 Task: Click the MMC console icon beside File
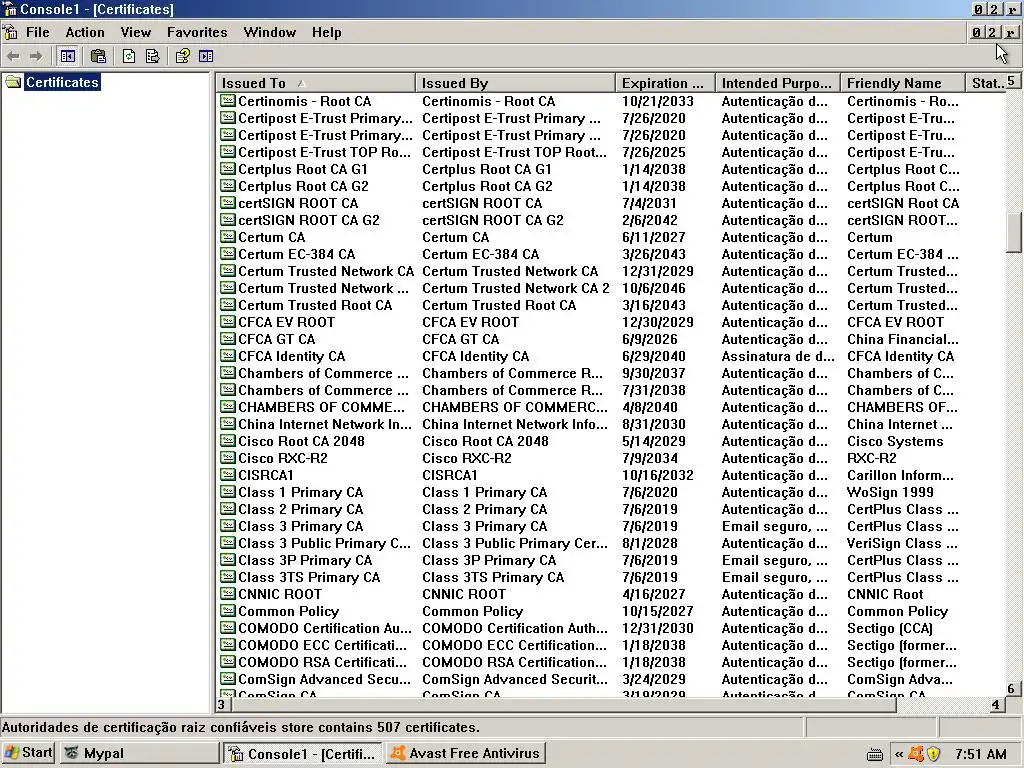pos(10,32)
